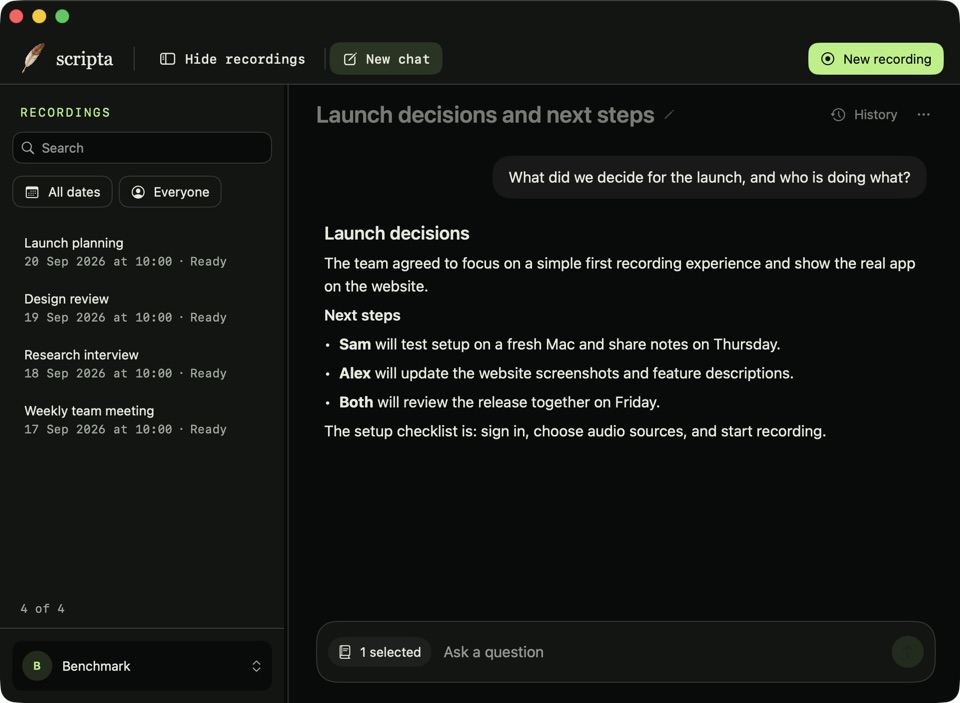Image resolution: width=960 pixels, height=703 pixels.
Task: Click the 4 of 4 count label
Action: (x=42, y=608)
